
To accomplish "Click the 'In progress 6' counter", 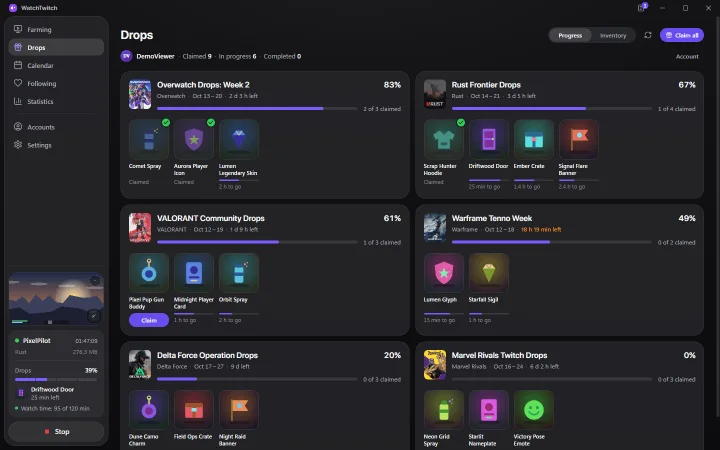I will point(237,56).
